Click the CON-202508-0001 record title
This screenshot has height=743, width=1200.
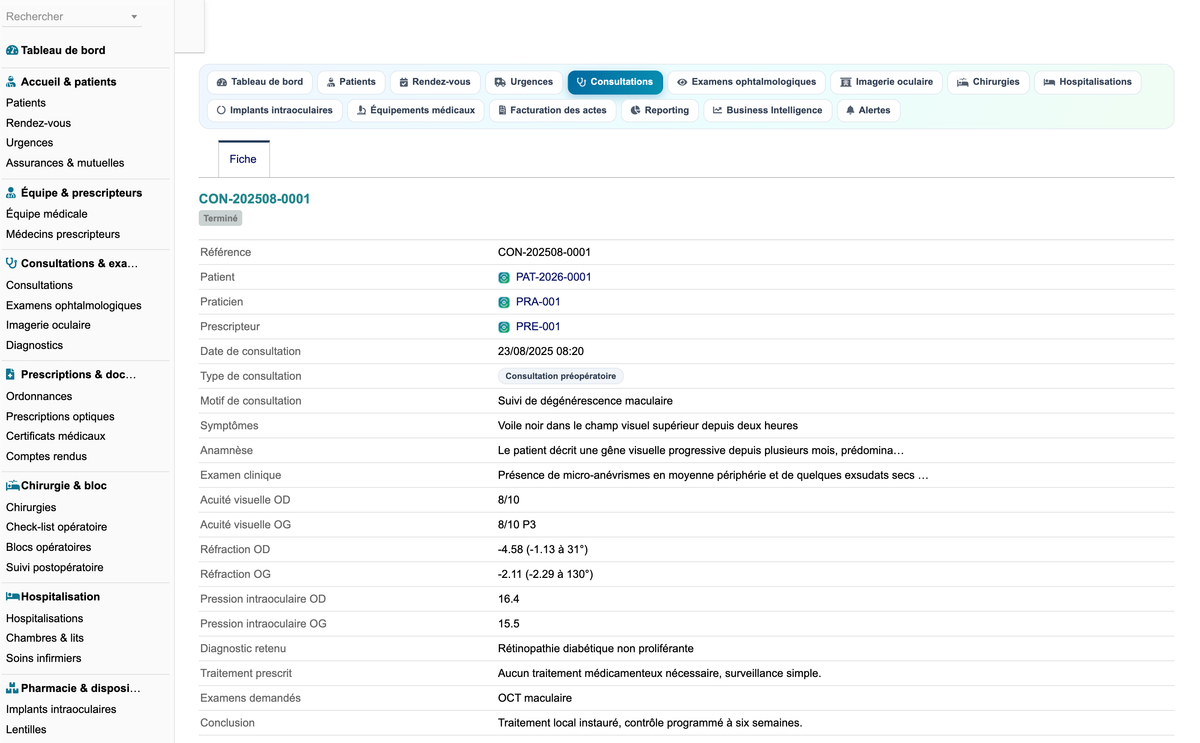[x=255, y=199]
